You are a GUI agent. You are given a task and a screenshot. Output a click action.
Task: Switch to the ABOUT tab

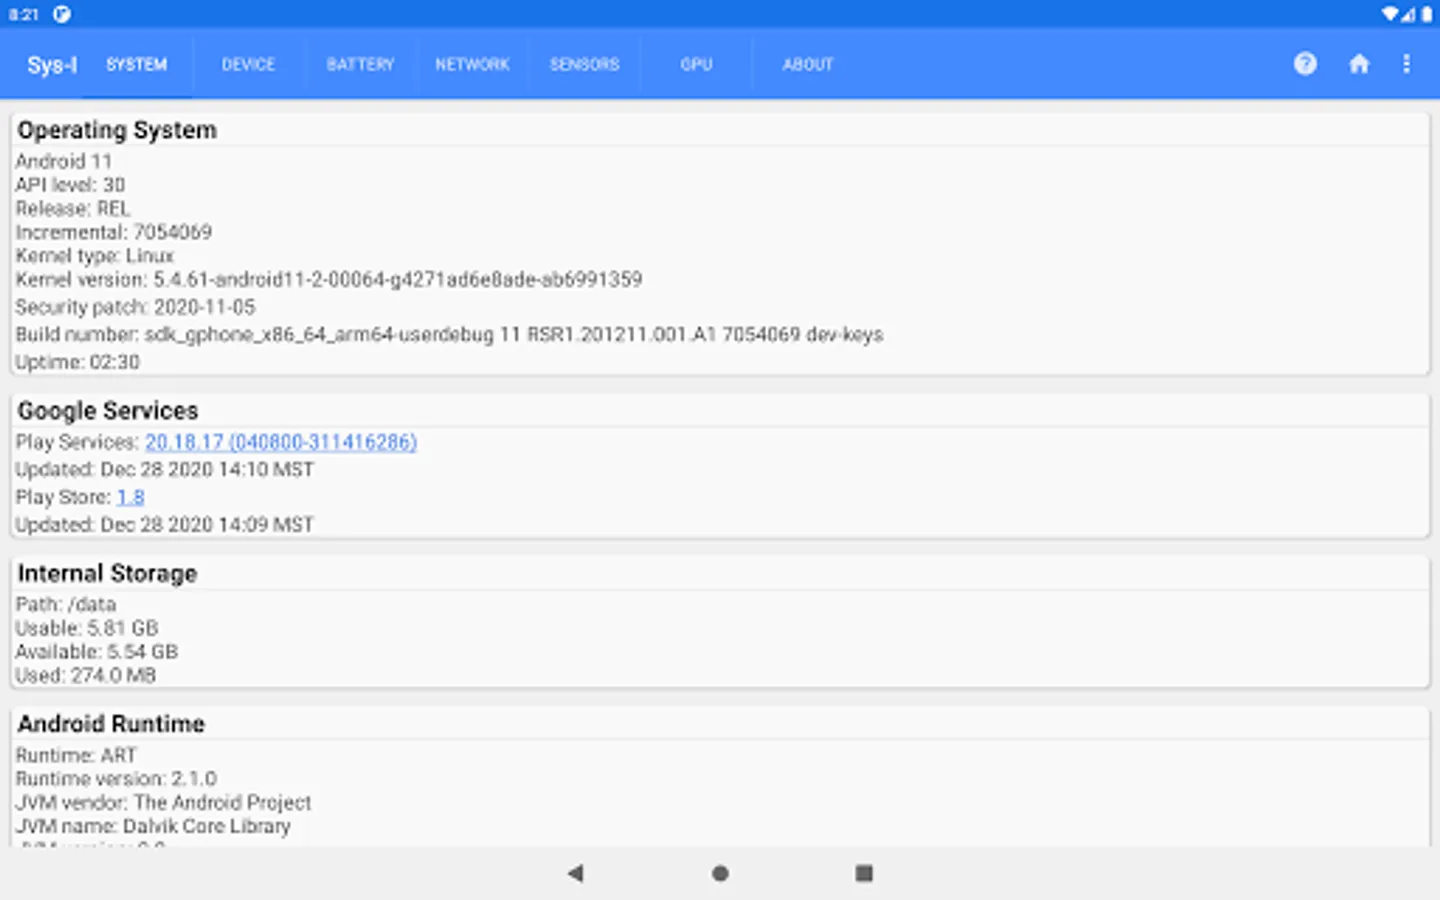[808, 64]
